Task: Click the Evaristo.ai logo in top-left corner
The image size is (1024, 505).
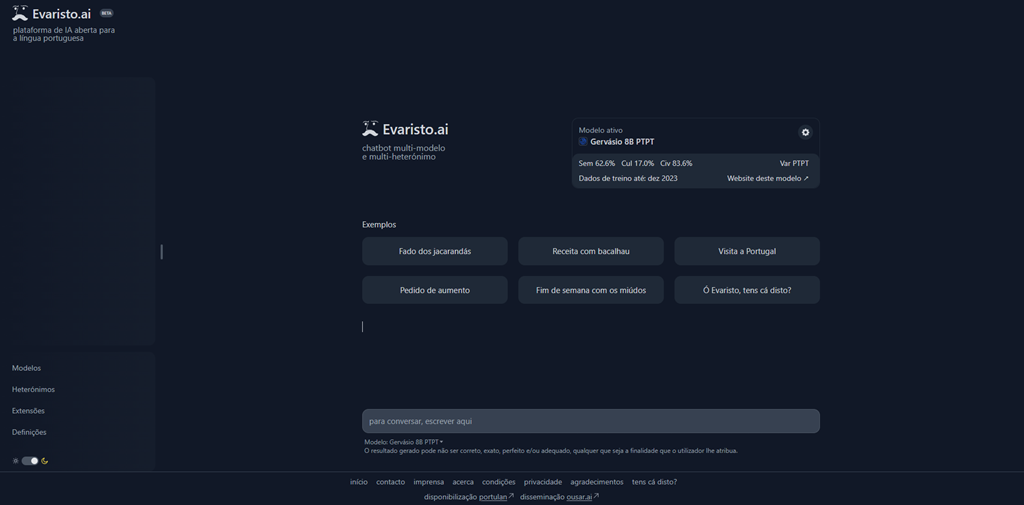Action: click(52, 14)
